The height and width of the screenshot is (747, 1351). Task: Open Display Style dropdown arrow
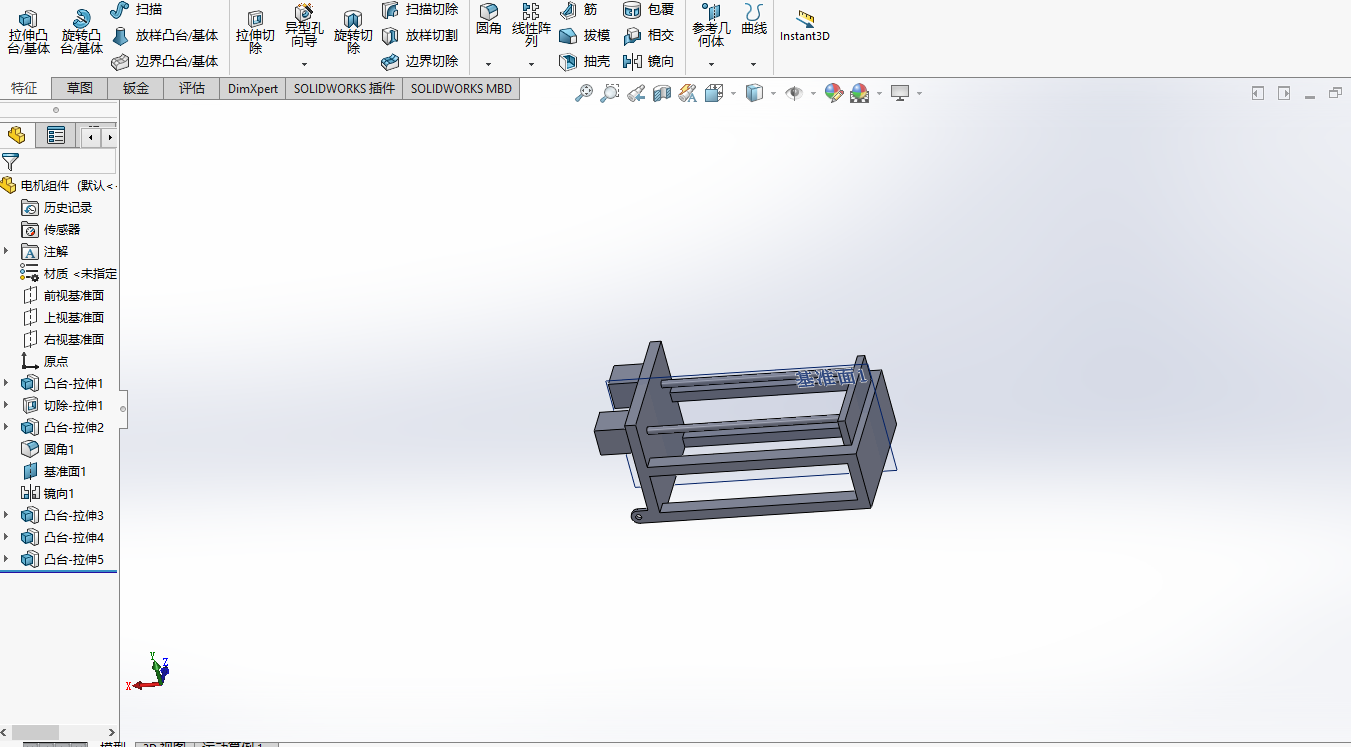click(774, 94)
